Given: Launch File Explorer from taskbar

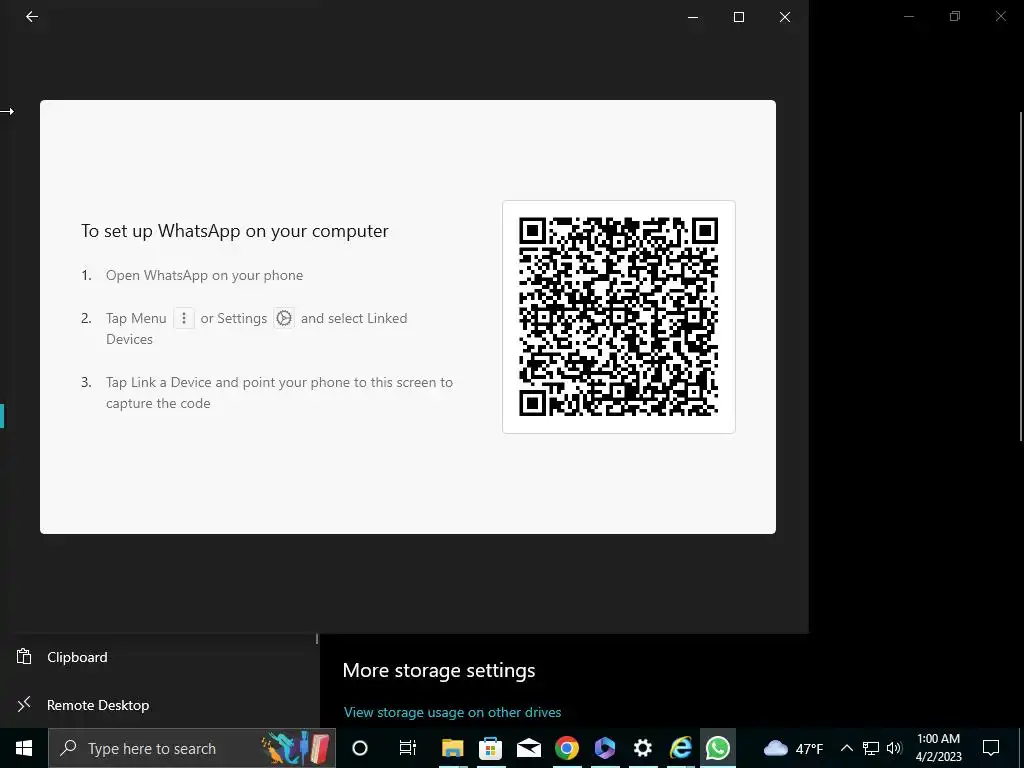Looking at the screenshot, I should coord(452,748).
